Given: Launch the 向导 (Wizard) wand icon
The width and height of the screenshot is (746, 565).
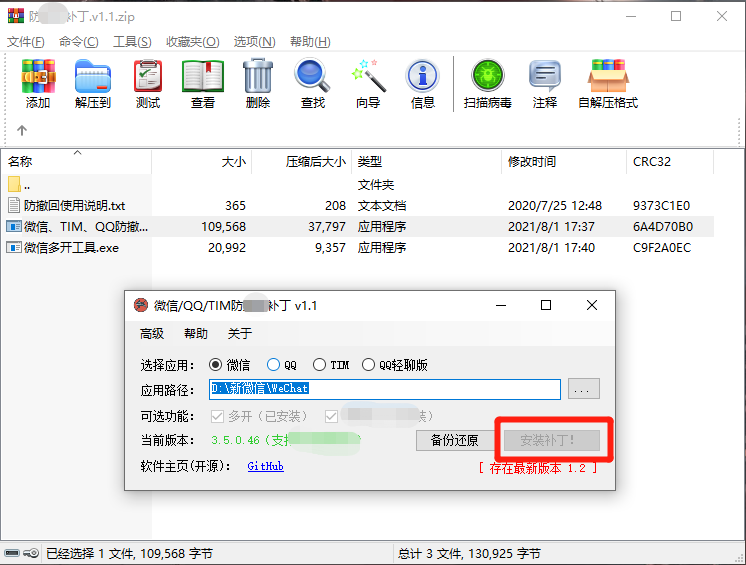Looking at the screenshot, I should (368, 76).
